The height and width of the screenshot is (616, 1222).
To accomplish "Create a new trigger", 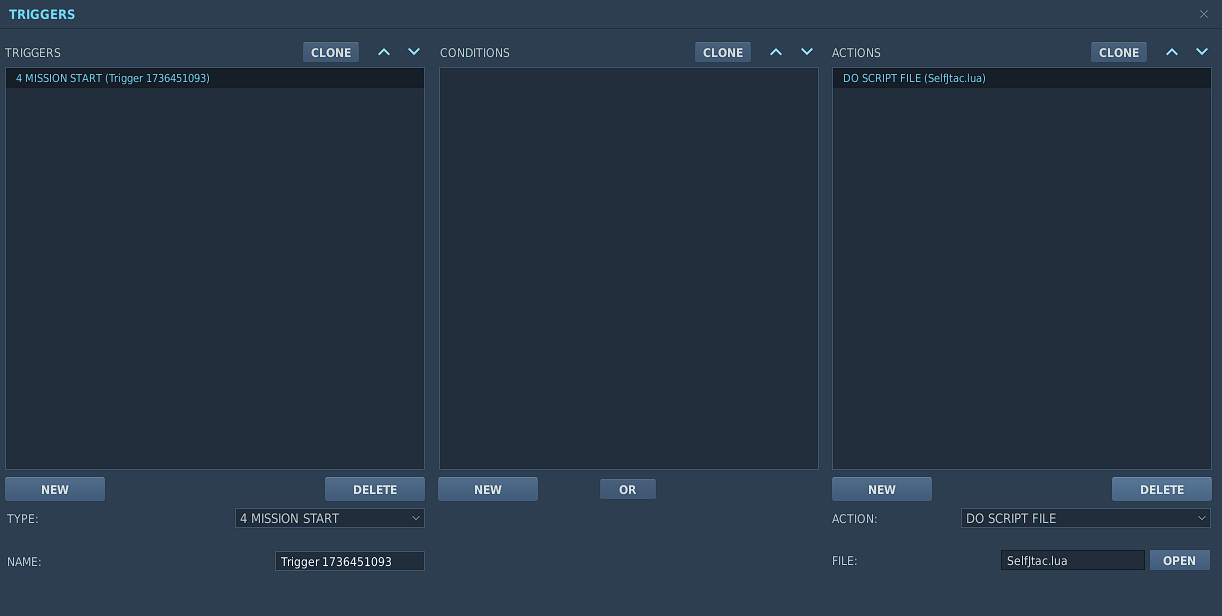I will click(x=55, y=489).
